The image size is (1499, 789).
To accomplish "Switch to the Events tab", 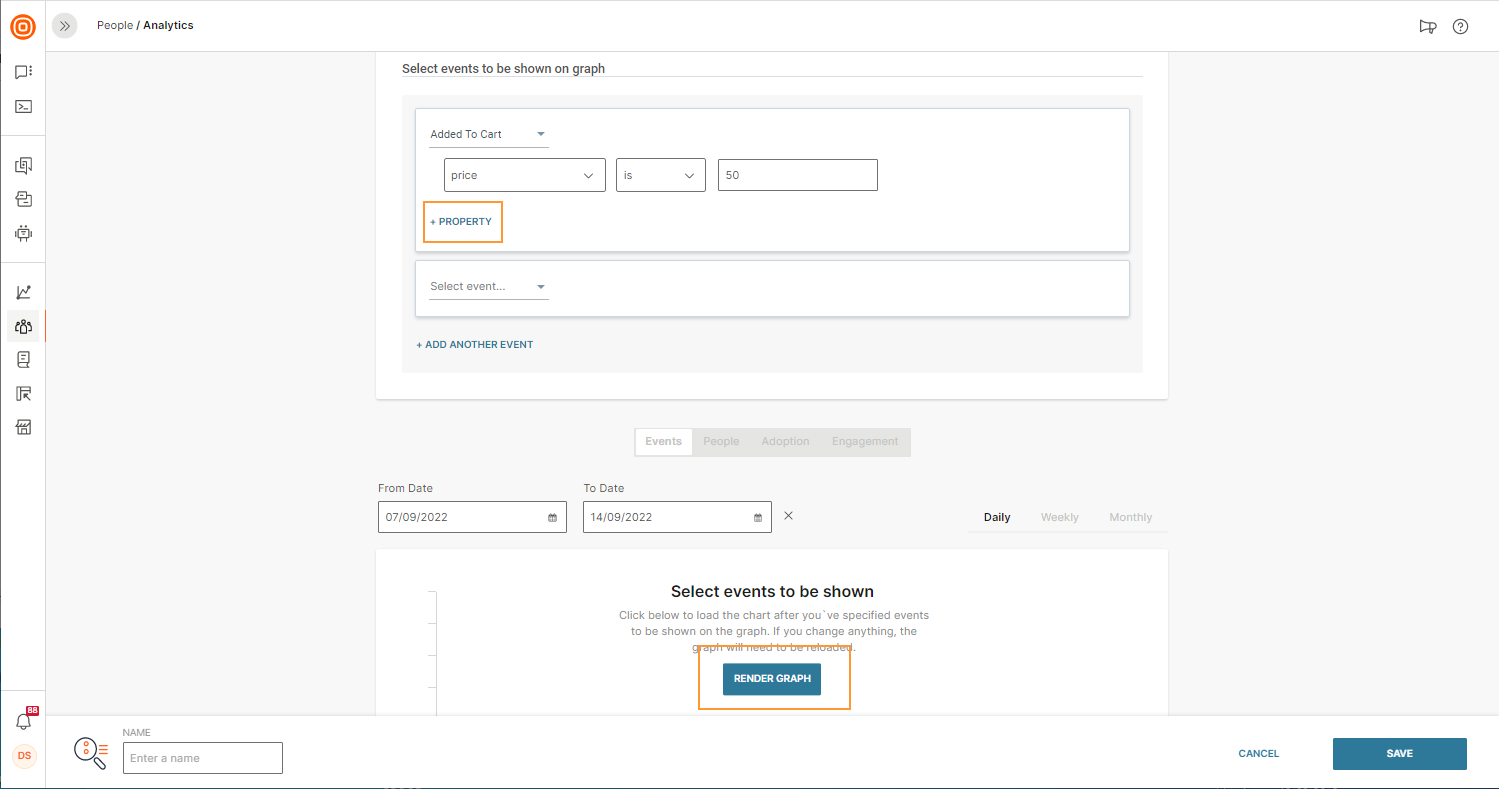I will (x=664, y=441).
